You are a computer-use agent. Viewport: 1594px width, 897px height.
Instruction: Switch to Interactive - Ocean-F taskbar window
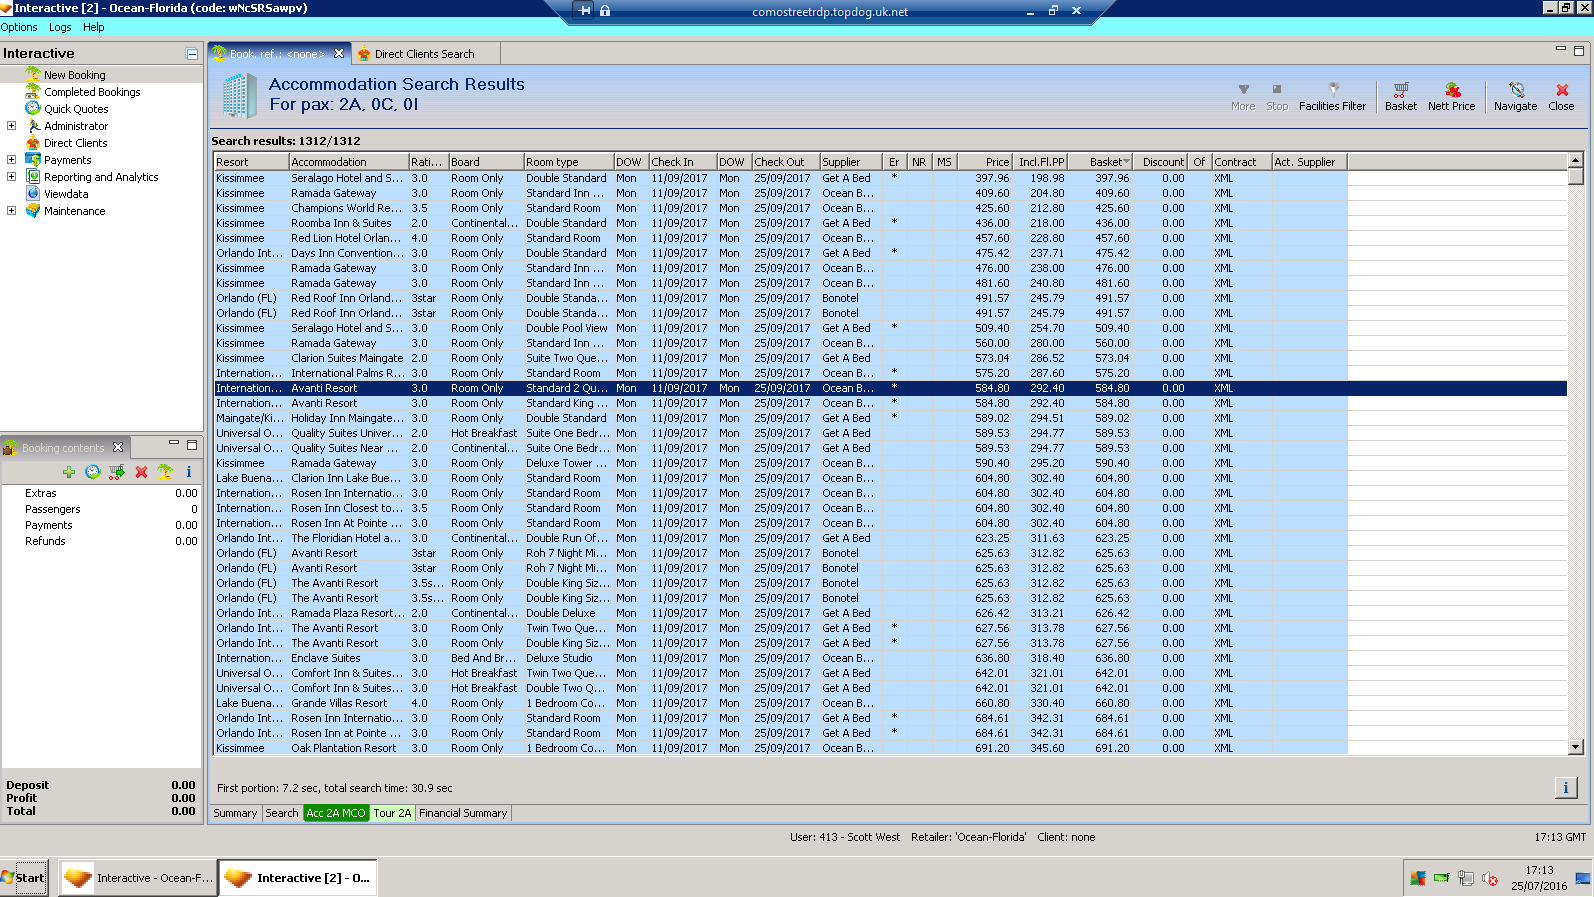138,878
